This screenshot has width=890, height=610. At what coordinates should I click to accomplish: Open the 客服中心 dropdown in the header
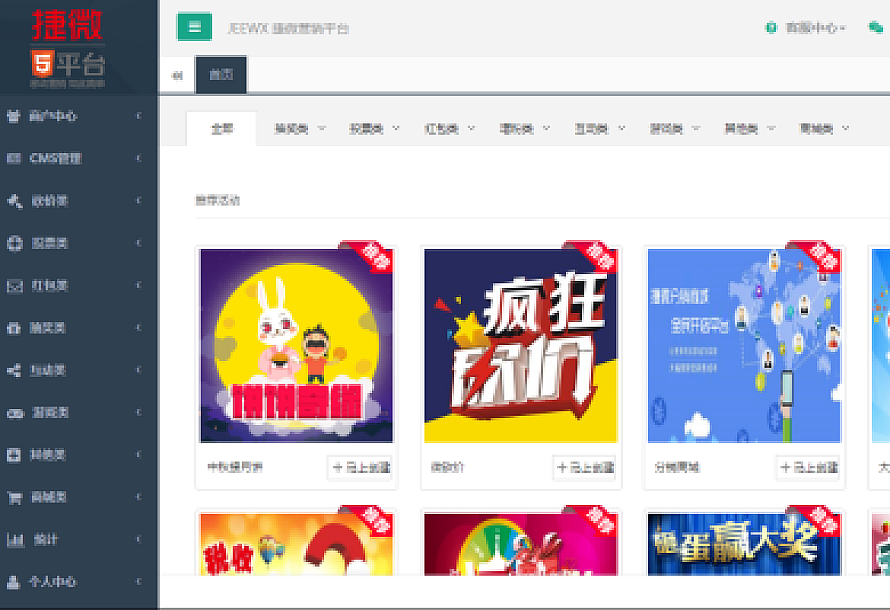tap(806, 28)
